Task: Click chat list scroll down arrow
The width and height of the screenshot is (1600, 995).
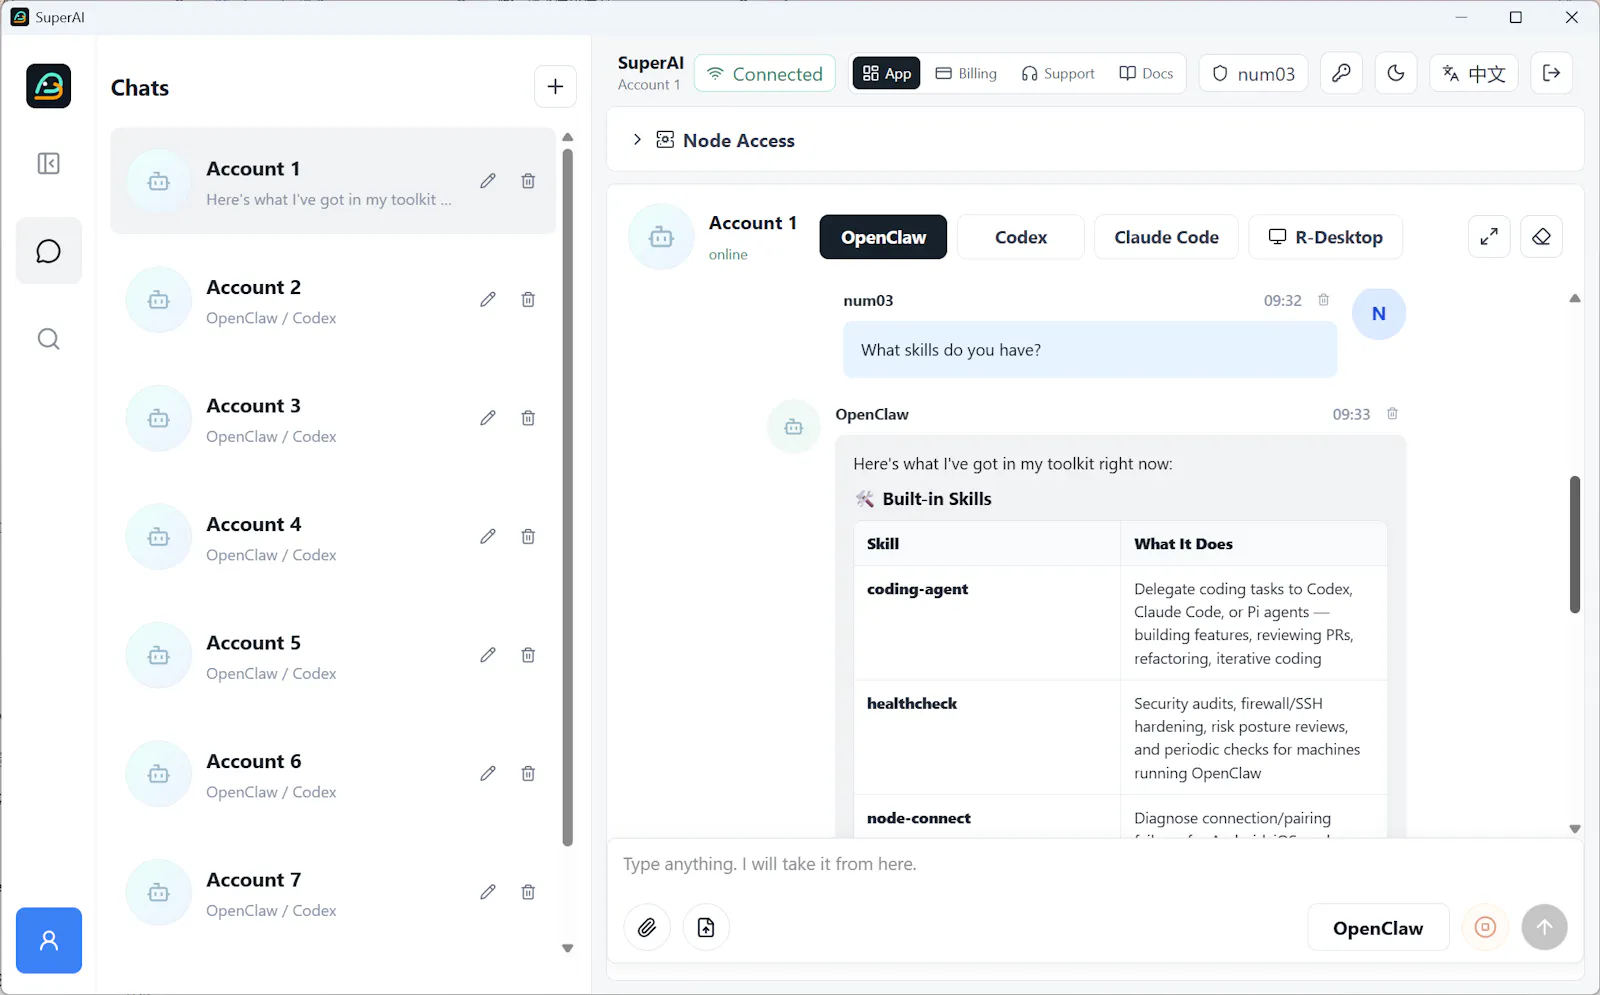Action: click(x=568, y=948)
